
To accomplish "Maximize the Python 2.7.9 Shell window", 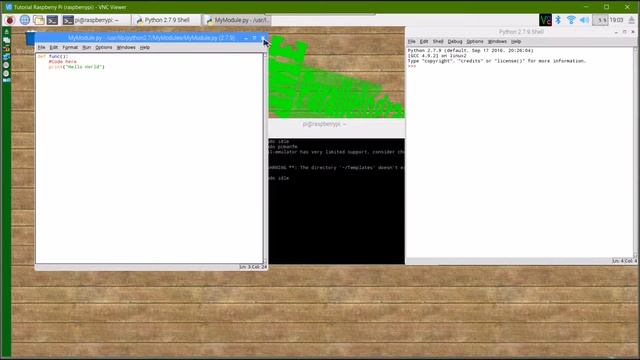I will [624, 32].
